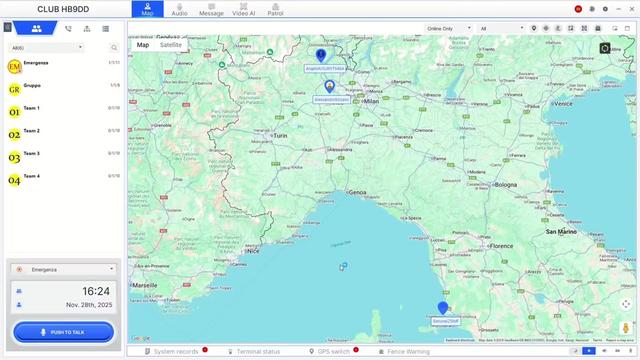
Task: Open Fence Warning in bottom bar
Action: click(404, 351)
